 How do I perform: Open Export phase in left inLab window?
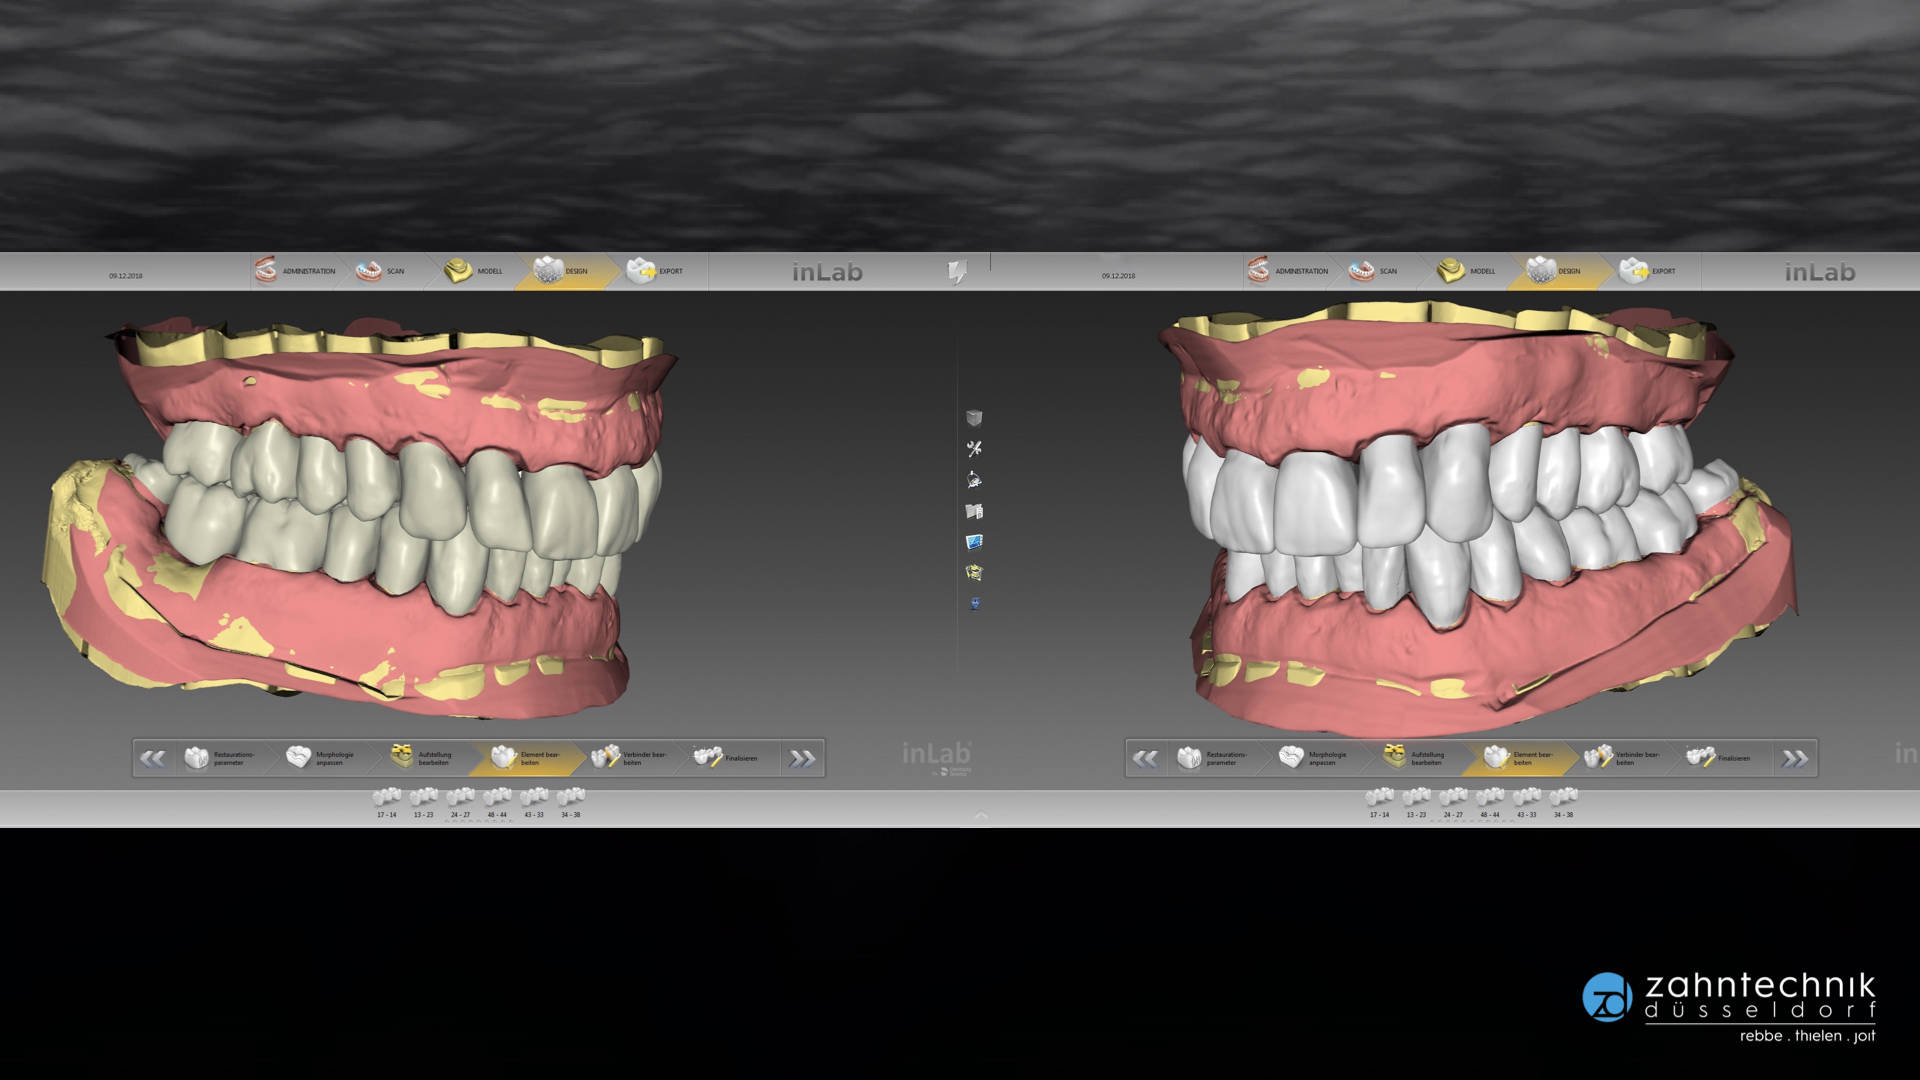tap(655, 271)
